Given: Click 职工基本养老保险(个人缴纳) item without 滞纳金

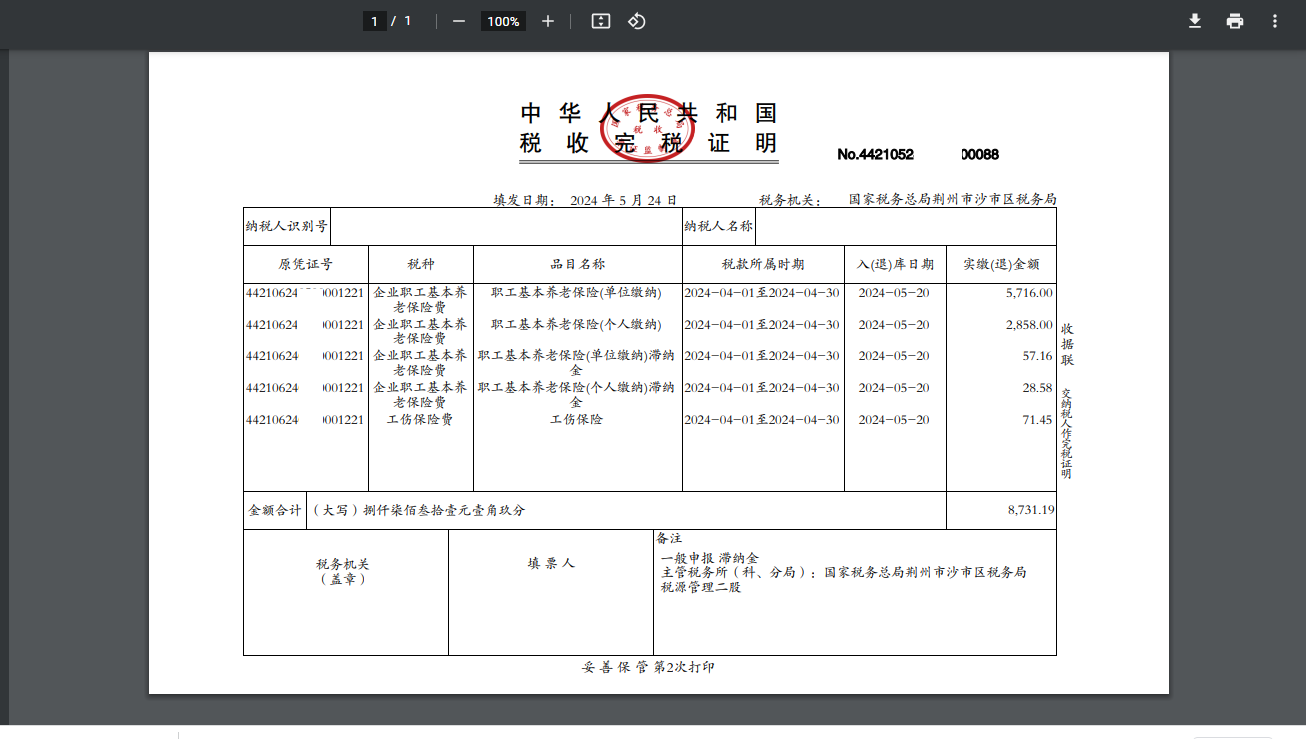Looking at the screenshot, I should click(x=577, y=325).
